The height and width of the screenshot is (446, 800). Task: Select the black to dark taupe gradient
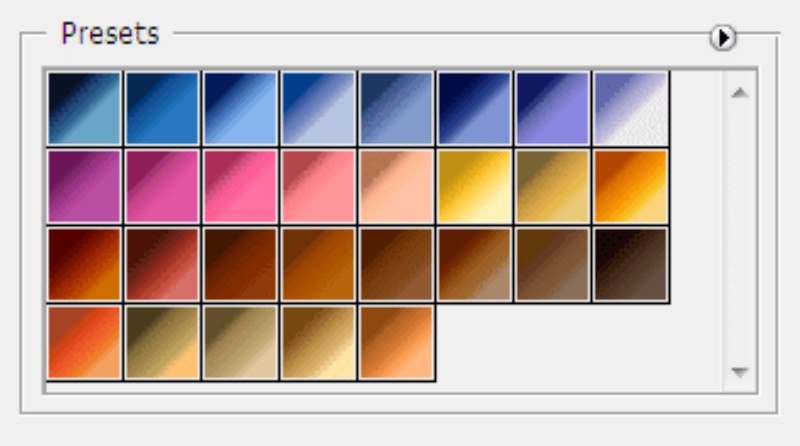[x=631, y=264]
